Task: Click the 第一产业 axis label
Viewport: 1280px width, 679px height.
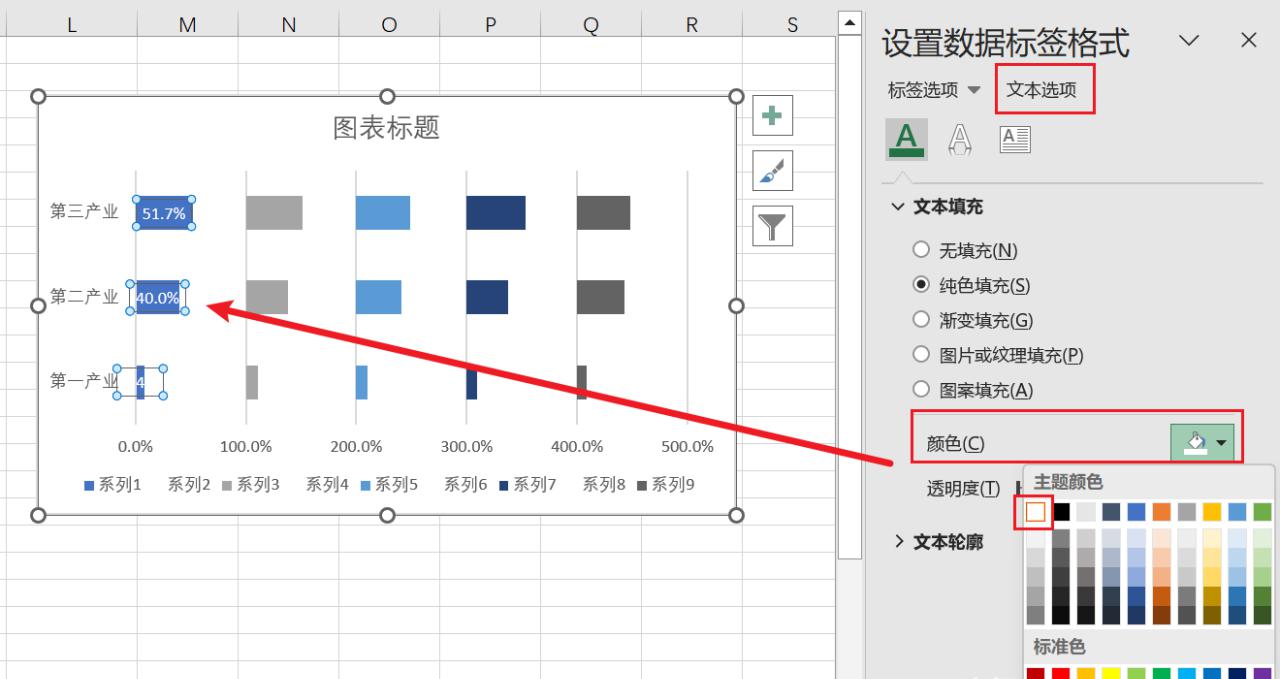Action: (84, 381)
